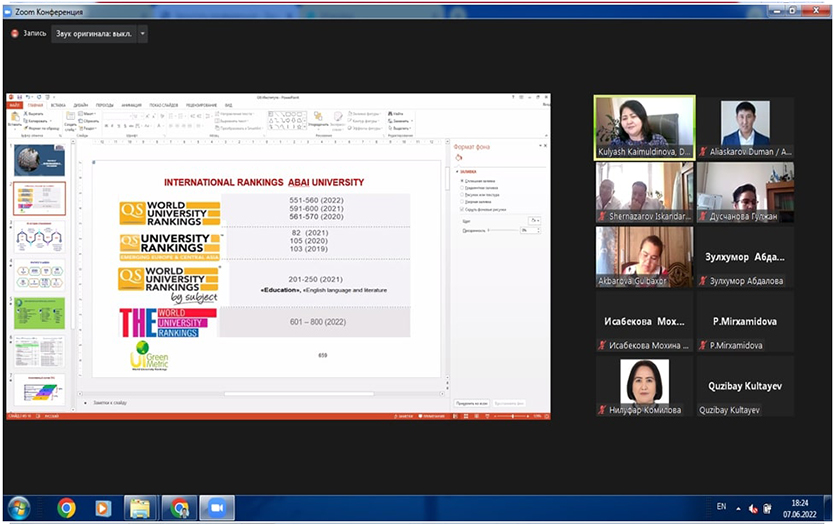Open dropdown next to Звук оригинала
833x525 pixels.
(142, 33)
